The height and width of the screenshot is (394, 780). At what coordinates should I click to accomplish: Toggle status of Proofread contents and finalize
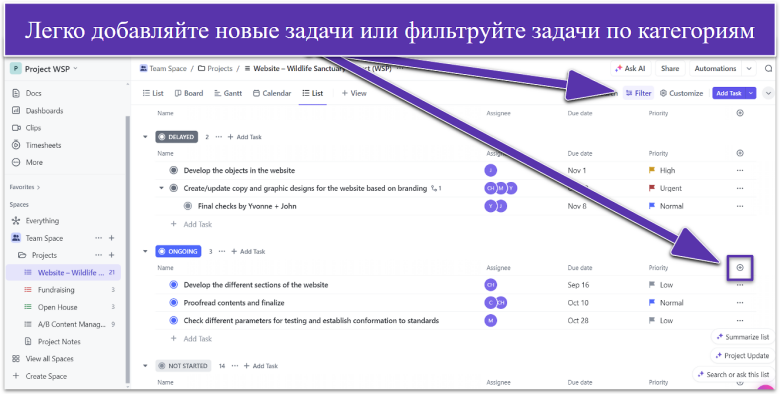(x=174, y=302)
